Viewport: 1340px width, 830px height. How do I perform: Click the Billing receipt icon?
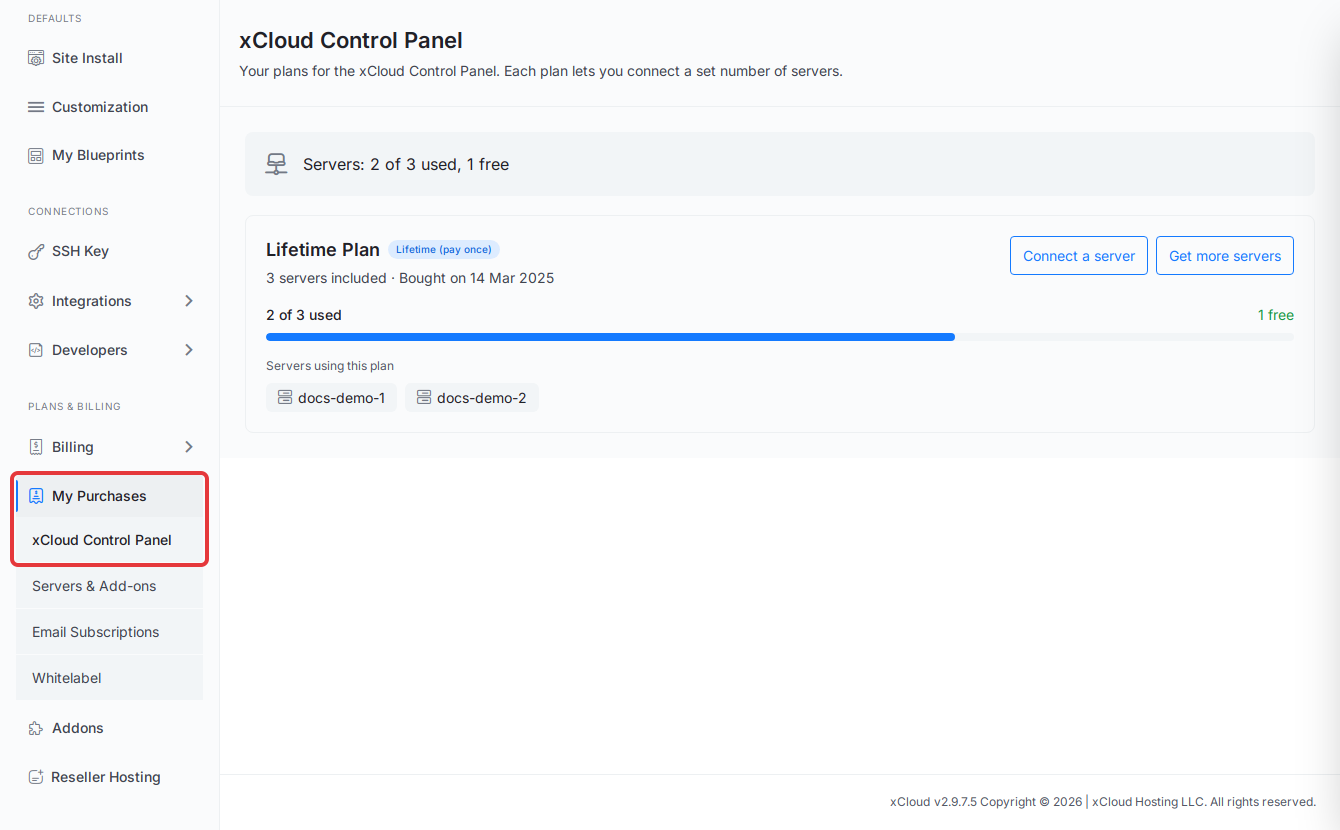pos(36,447)
